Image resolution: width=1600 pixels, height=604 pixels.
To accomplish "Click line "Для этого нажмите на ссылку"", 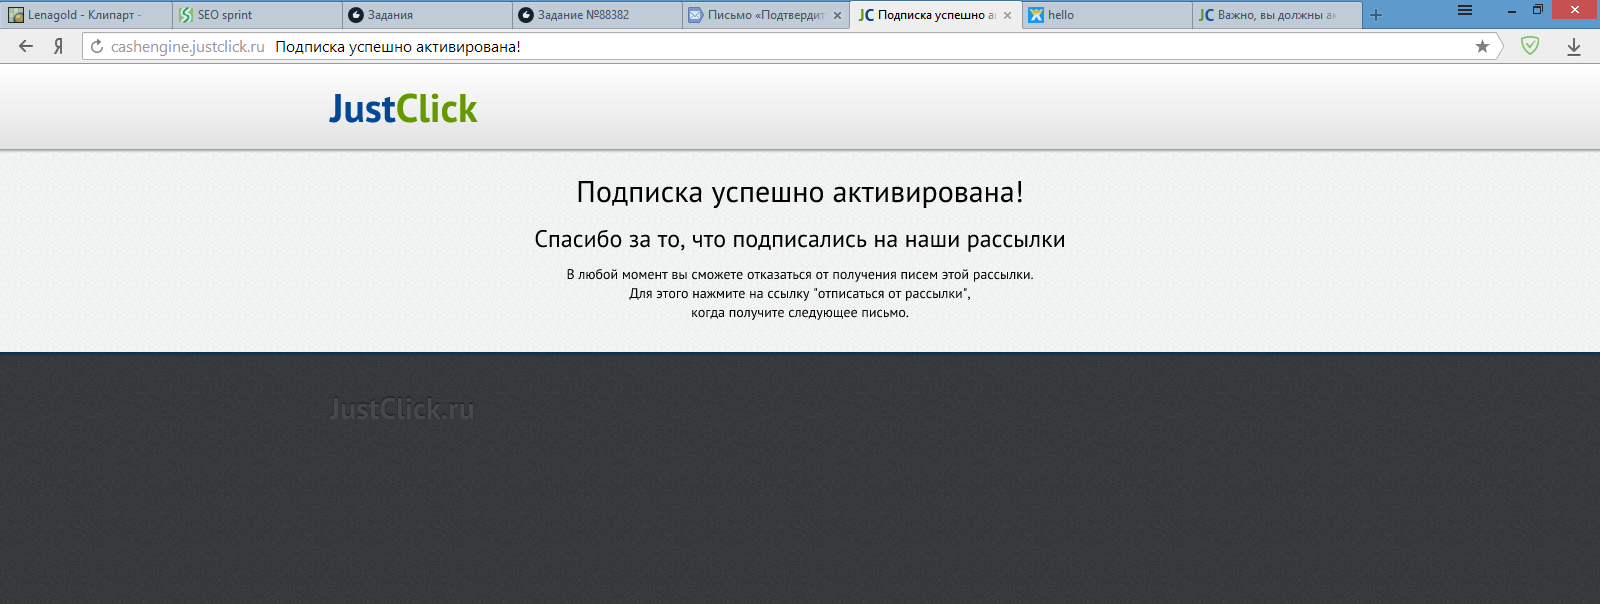I will pyautogui.click(x=800, y=293).
